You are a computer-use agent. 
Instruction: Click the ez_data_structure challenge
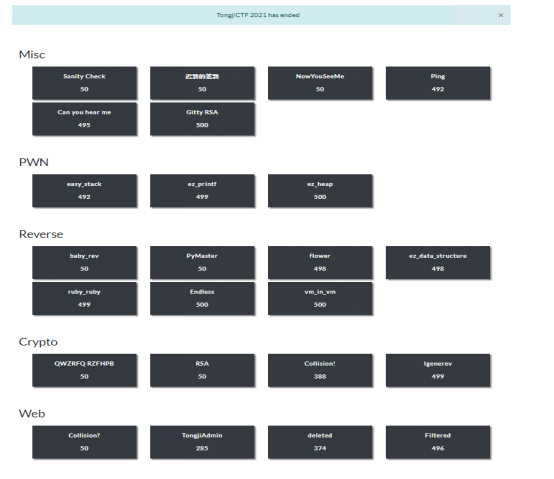[x=438, y=263]
